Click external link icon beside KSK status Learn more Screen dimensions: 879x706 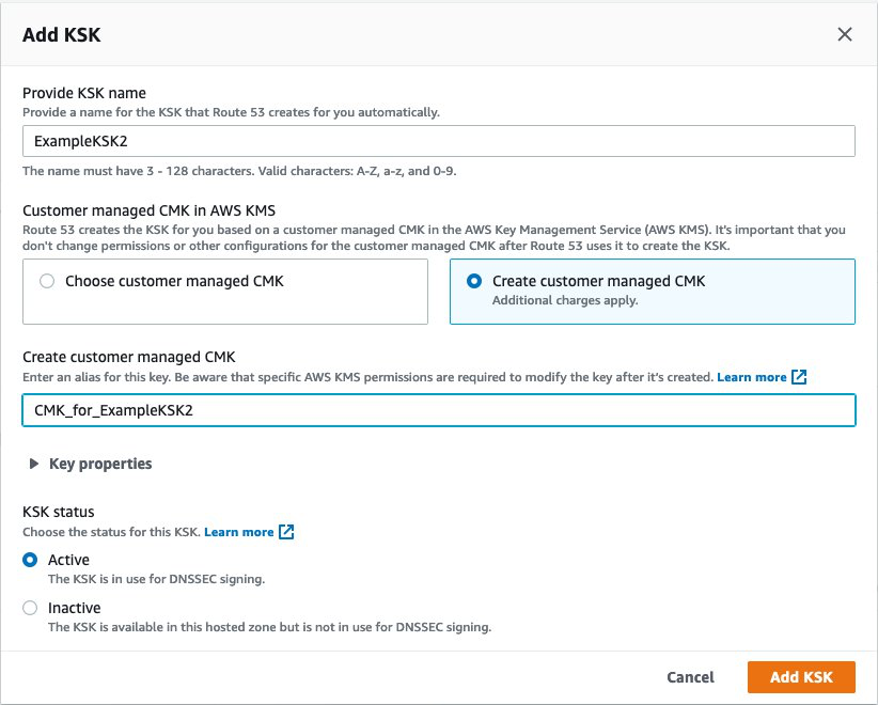click(x=286, y=532)
